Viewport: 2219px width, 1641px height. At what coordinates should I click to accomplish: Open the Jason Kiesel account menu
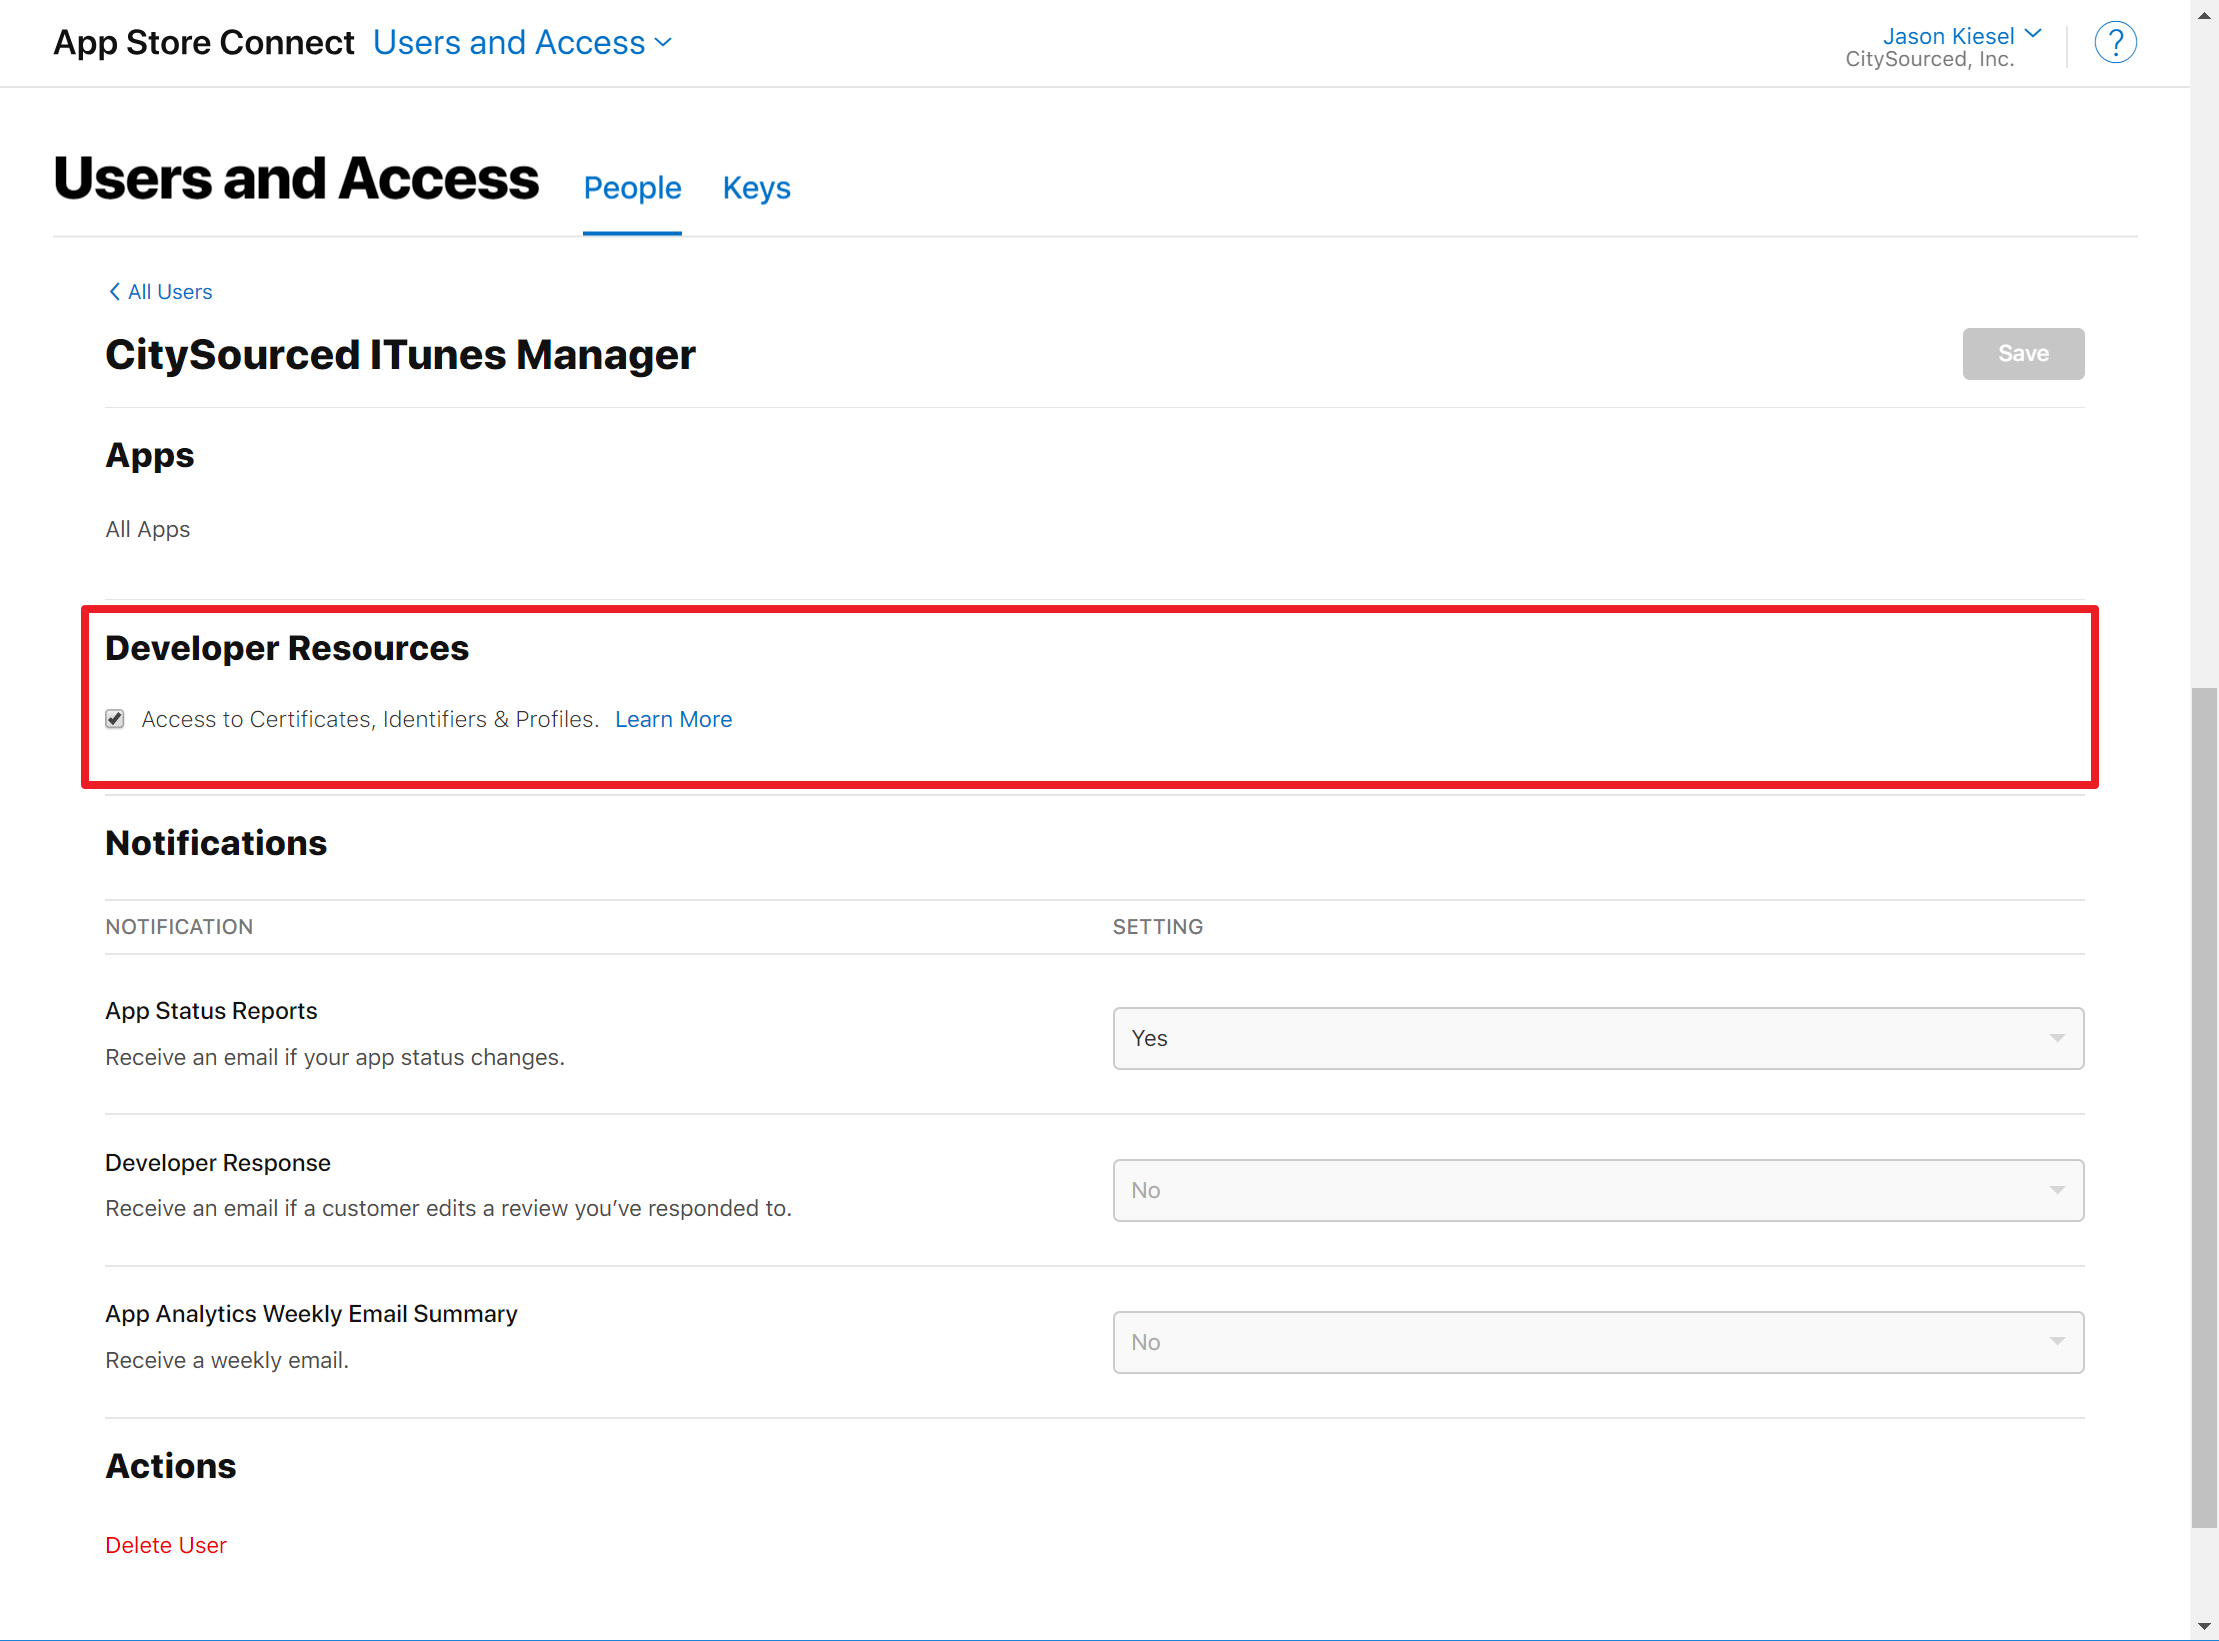[1961, 35]
